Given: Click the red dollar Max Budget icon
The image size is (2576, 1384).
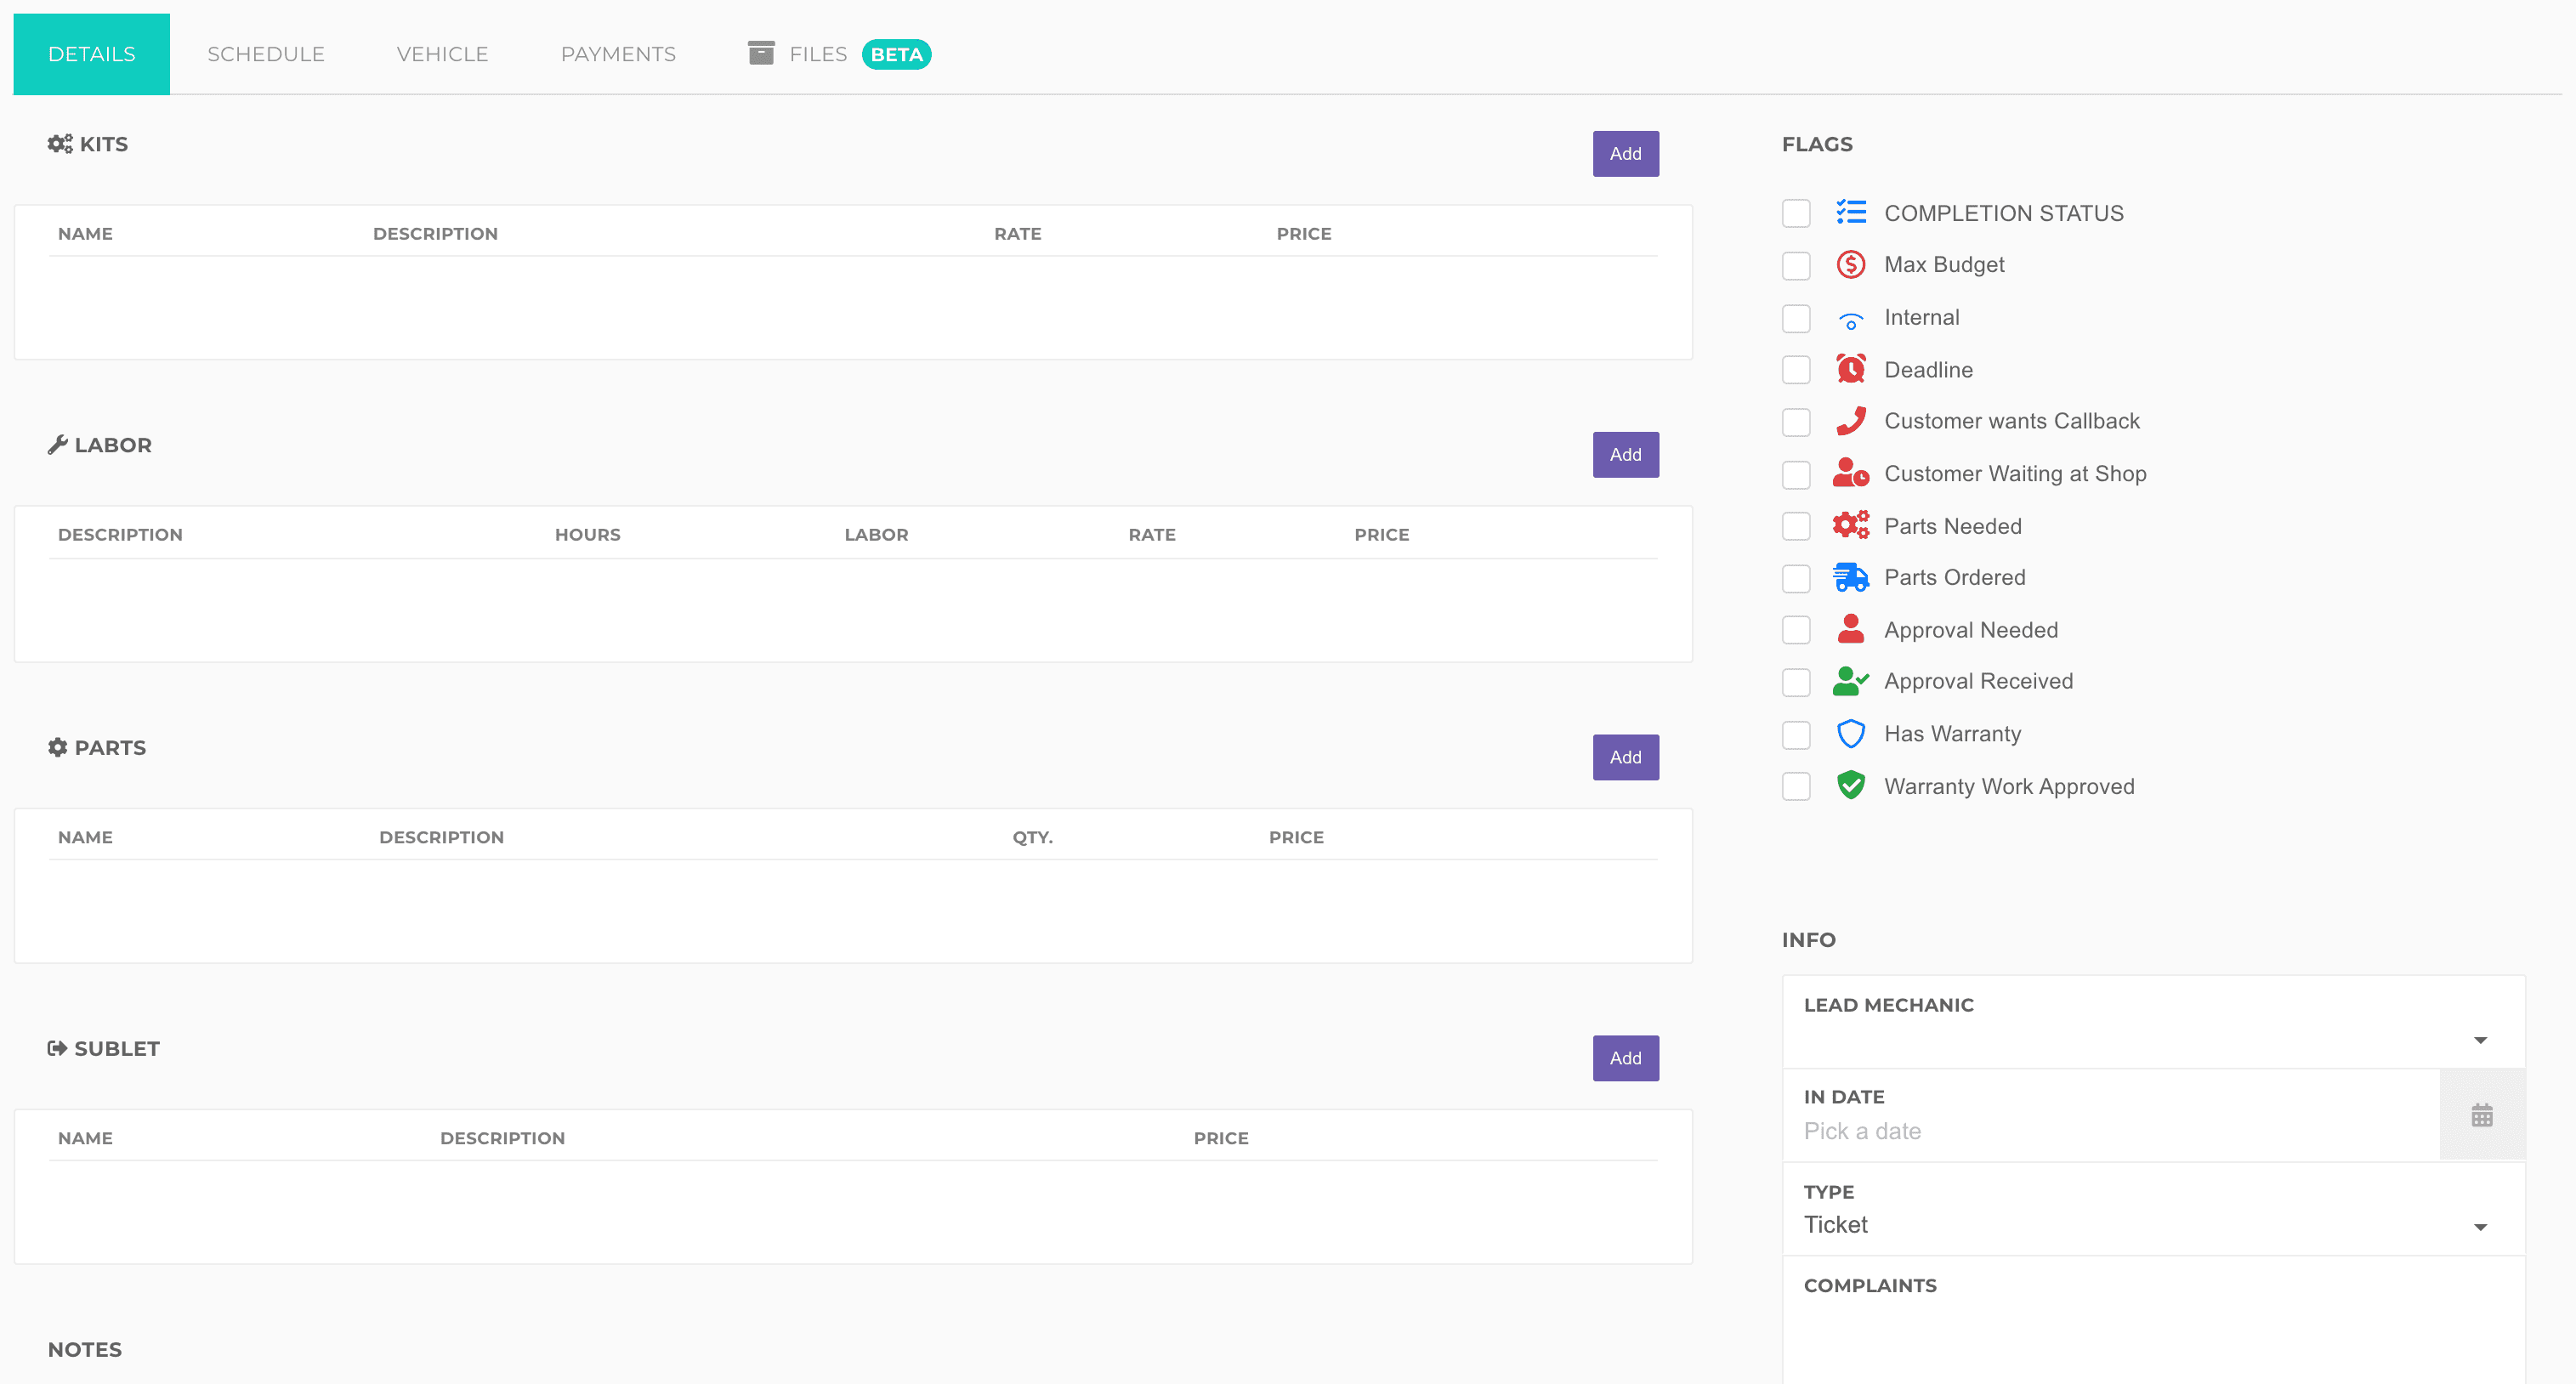Looking at the screenshot, I should [x=1850, y=265].
